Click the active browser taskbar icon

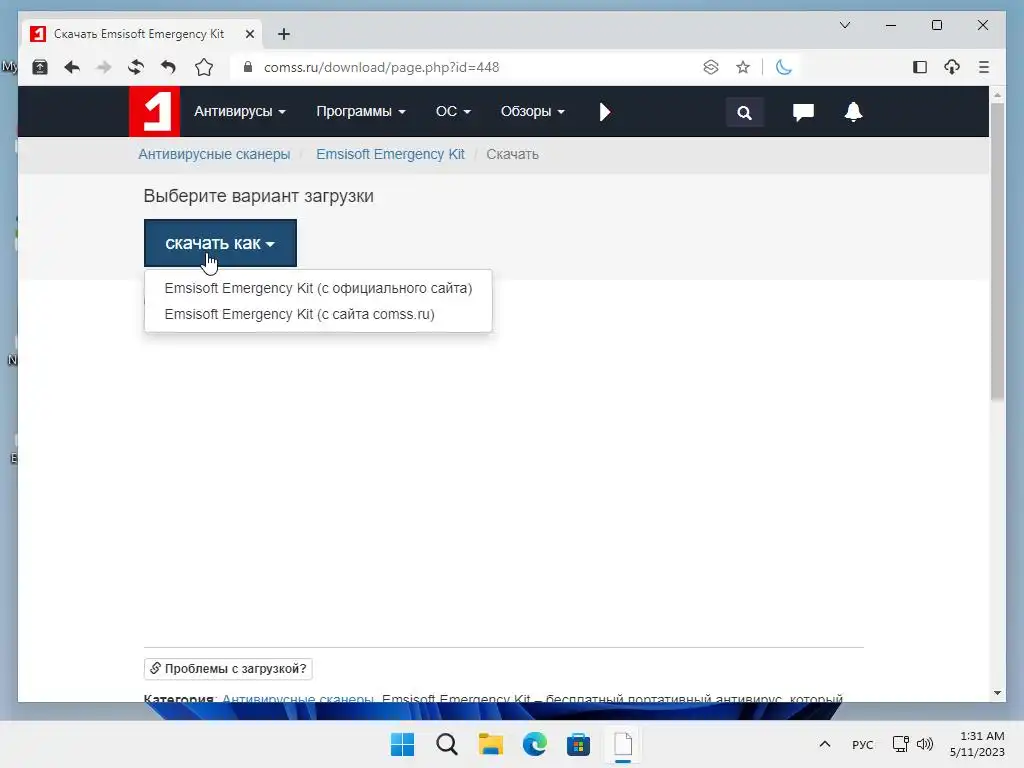click(x=622, y=744)
